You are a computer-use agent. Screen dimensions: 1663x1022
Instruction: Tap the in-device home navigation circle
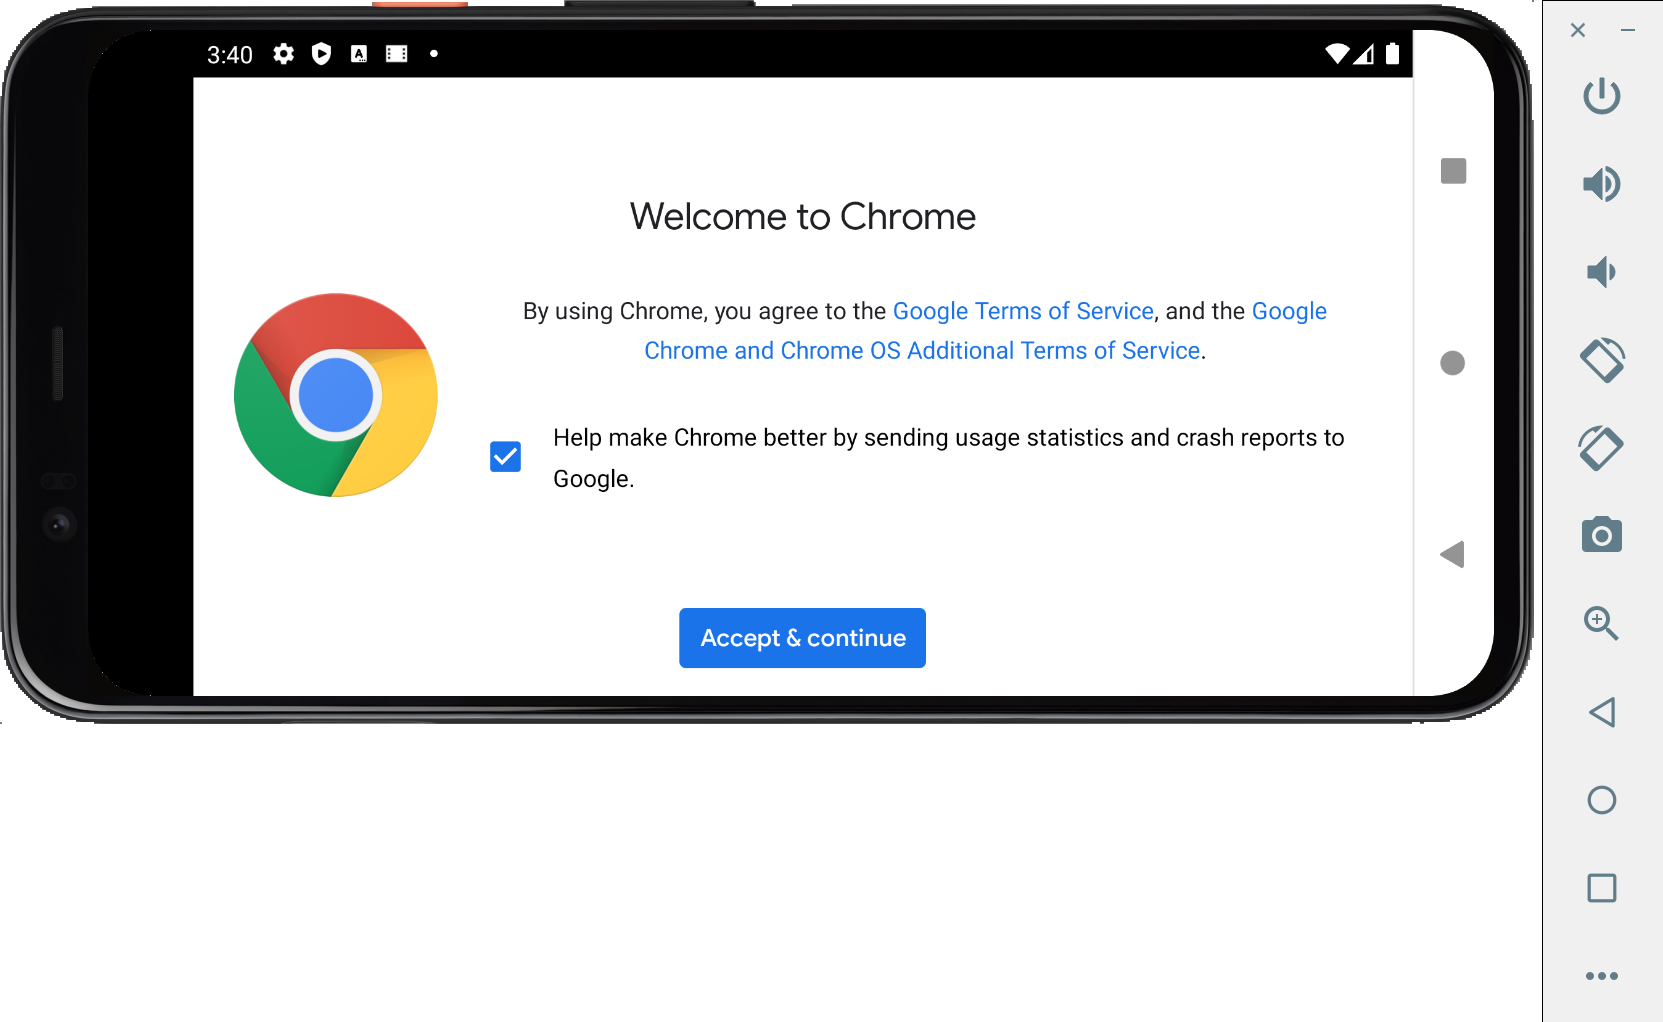[x=1452, y=363]
